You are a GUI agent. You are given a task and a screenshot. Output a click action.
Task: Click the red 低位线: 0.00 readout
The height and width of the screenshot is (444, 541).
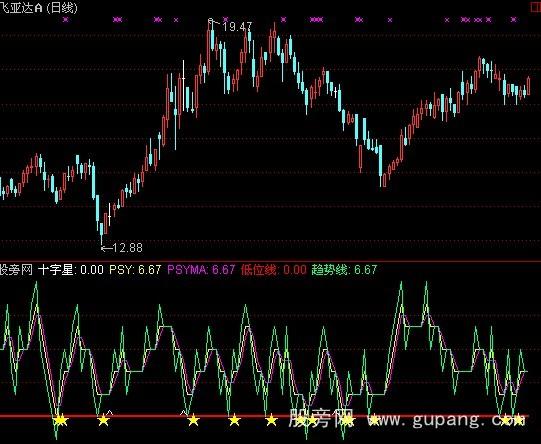point(274,269)
